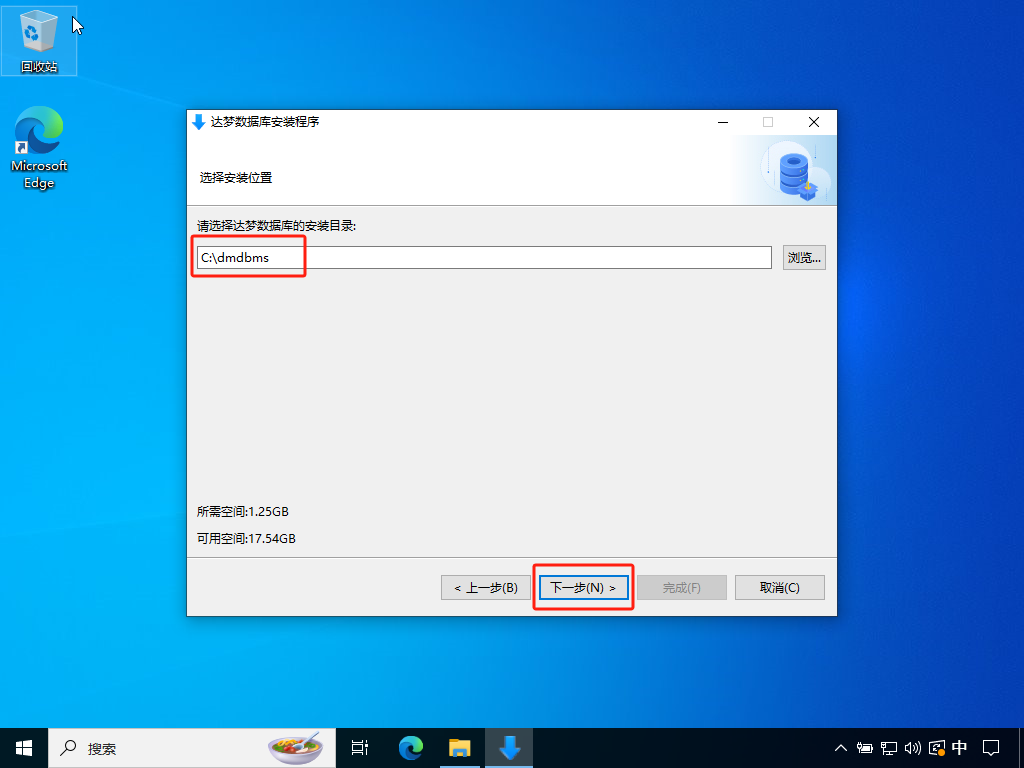Viewport: 1024px width, 768px height.
Task: Open File Explorer from the taskbar
Action: [x=460, y=748]
